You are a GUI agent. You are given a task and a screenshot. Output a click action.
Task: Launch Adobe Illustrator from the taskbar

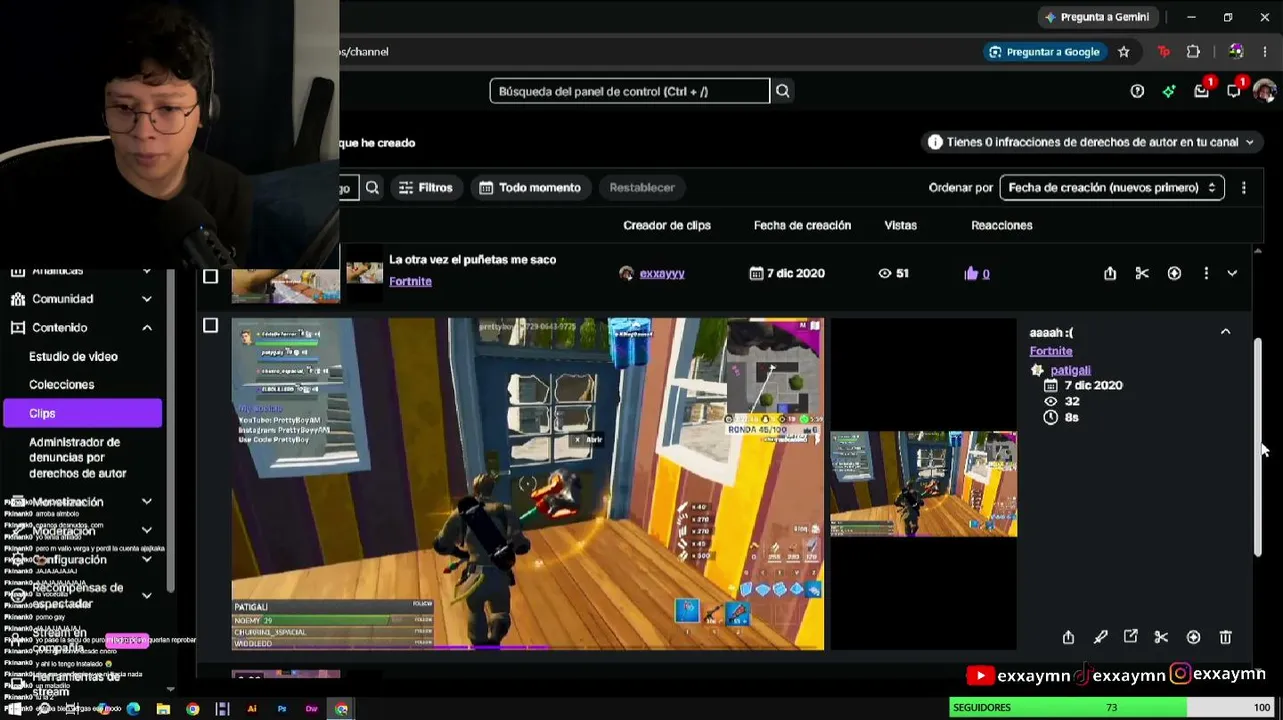point(252,709)
